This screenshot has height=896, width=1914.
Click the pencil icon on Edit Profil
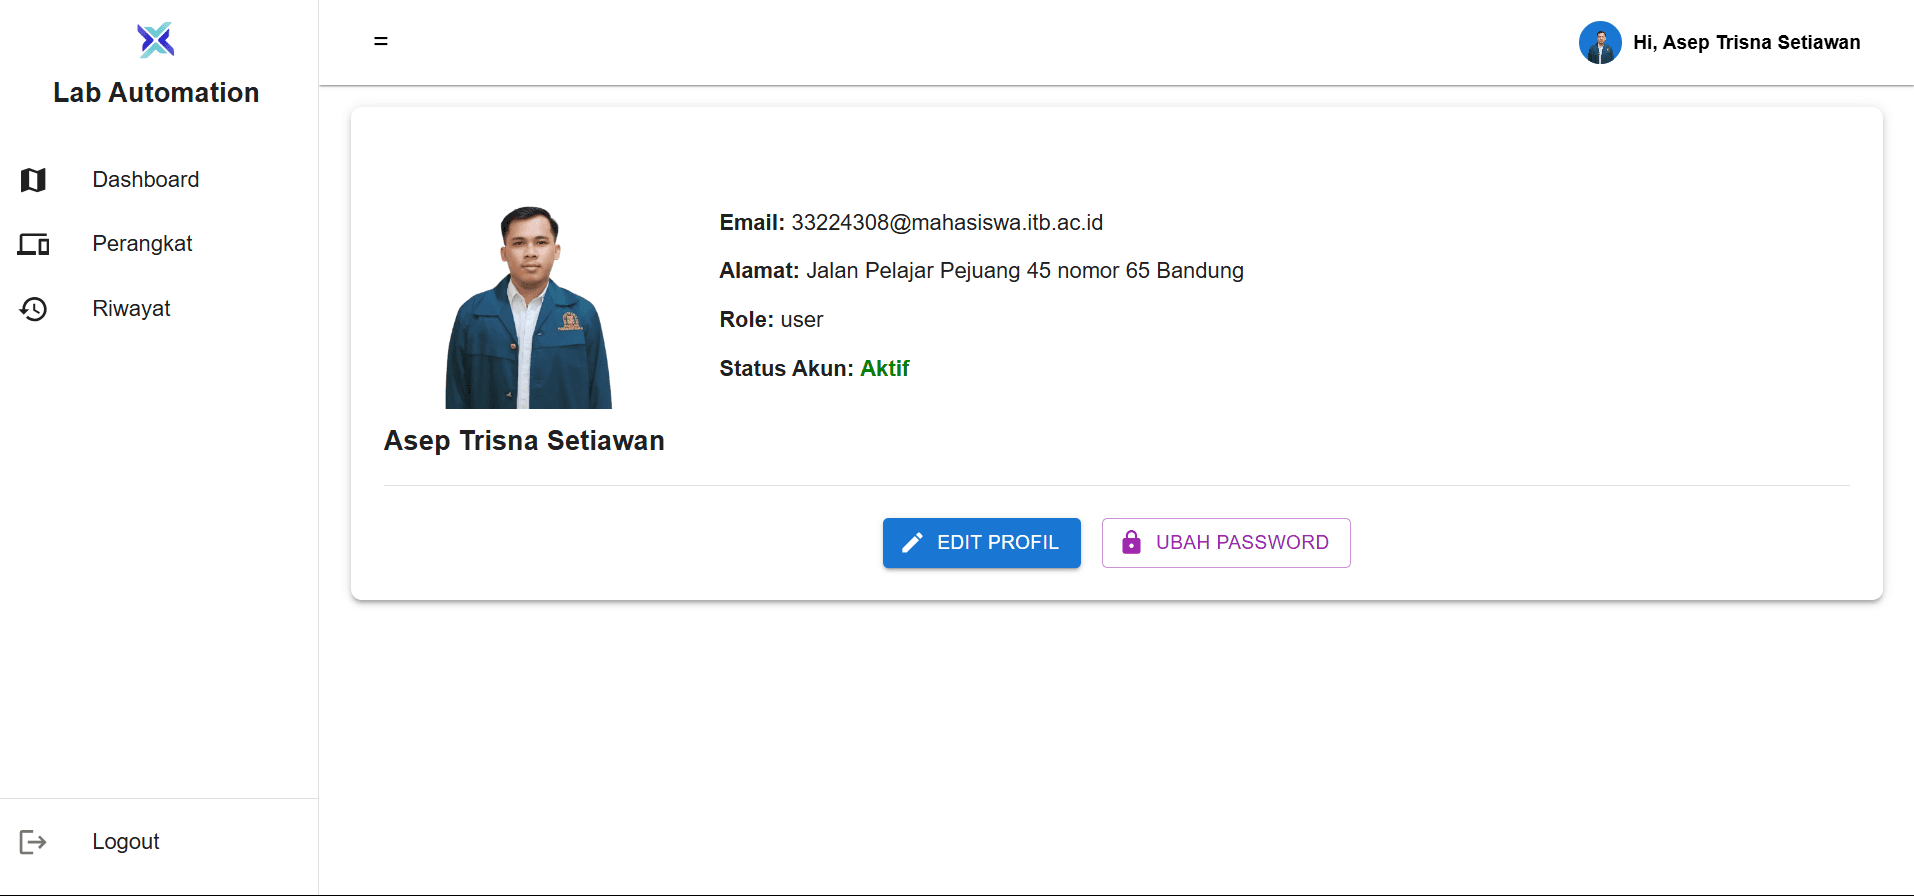[912, 543]
